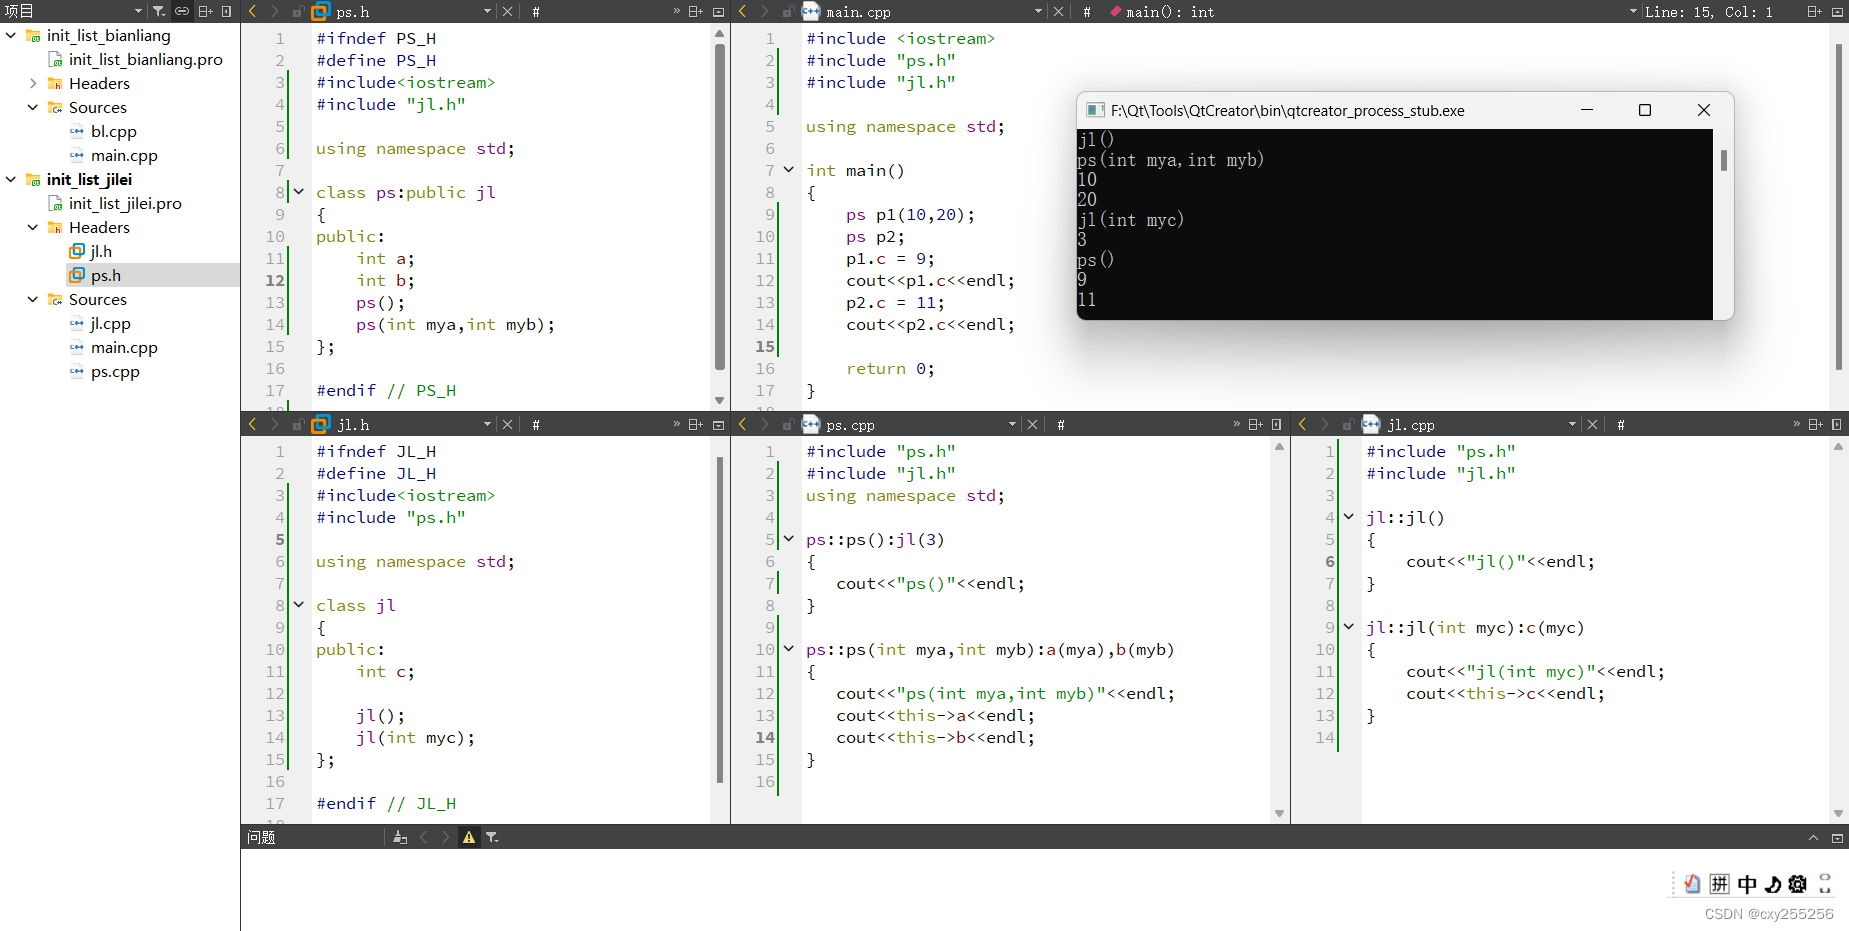Viewport: 1849px width, 931px height.
Task: Collapse Issues pane with up chevron
Action: point(1813,837)
